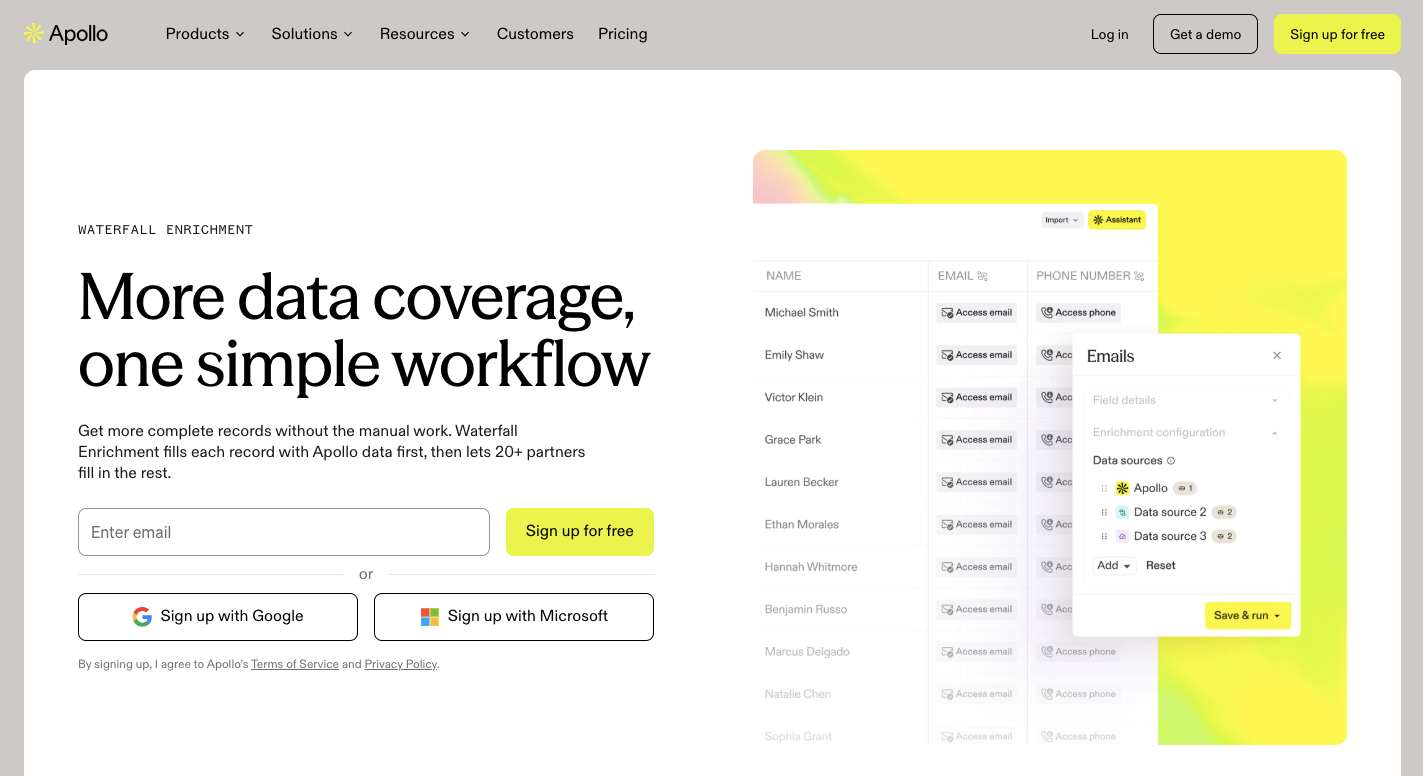
Task: Focus the Enter email input field
Action: tap(284, 532)
